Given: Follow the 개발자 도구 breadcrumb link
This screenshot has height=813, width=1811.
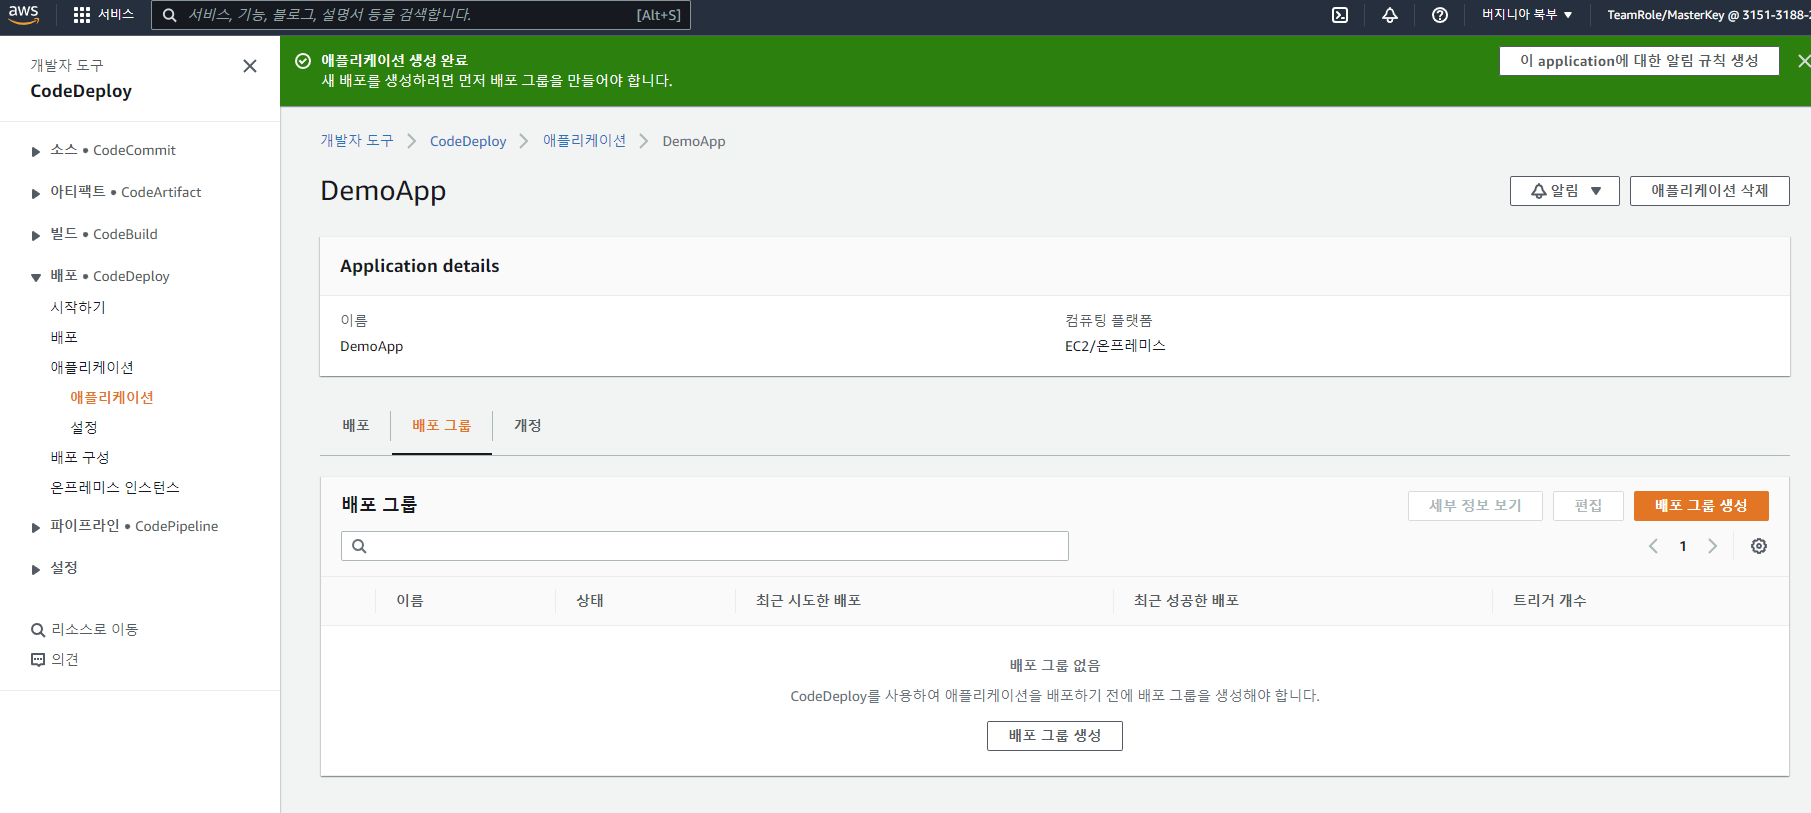Looking at the screenshot, I should coord(357,141).
